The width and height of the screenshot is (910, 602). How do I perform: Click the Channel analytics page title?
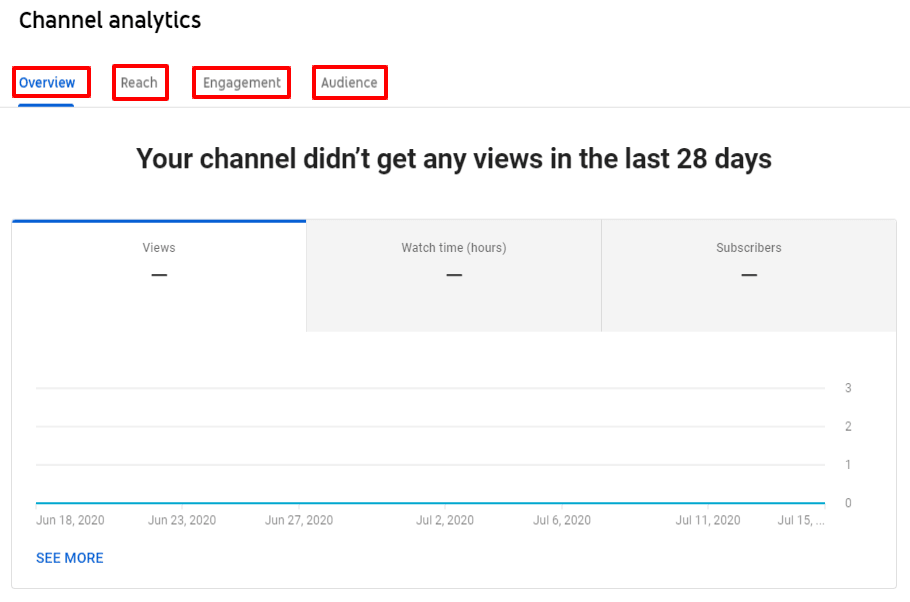click(x=110, y=20)
